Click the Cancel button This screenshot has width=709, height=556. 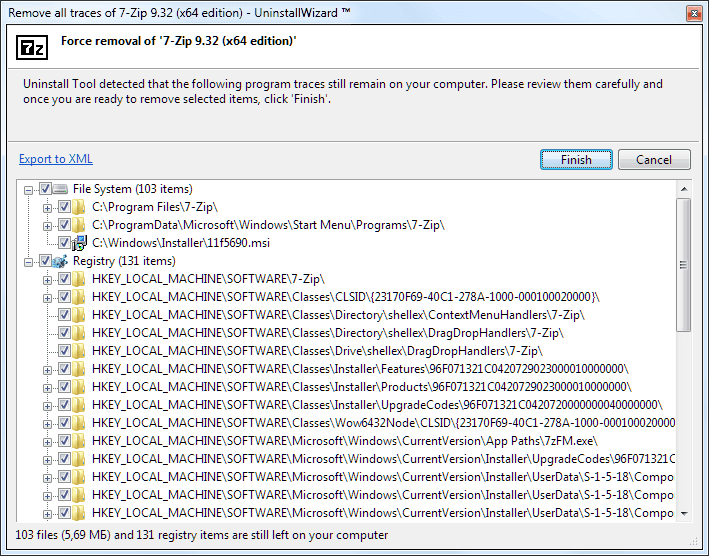point(654,160)
